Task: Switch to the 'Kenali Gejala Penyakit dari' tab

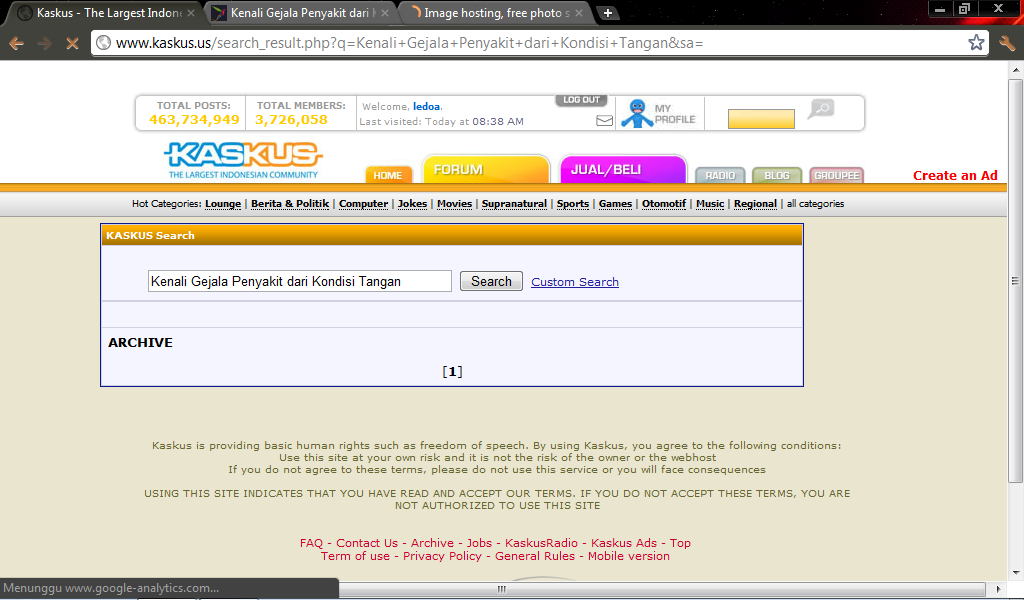Action: coord(300,13)
